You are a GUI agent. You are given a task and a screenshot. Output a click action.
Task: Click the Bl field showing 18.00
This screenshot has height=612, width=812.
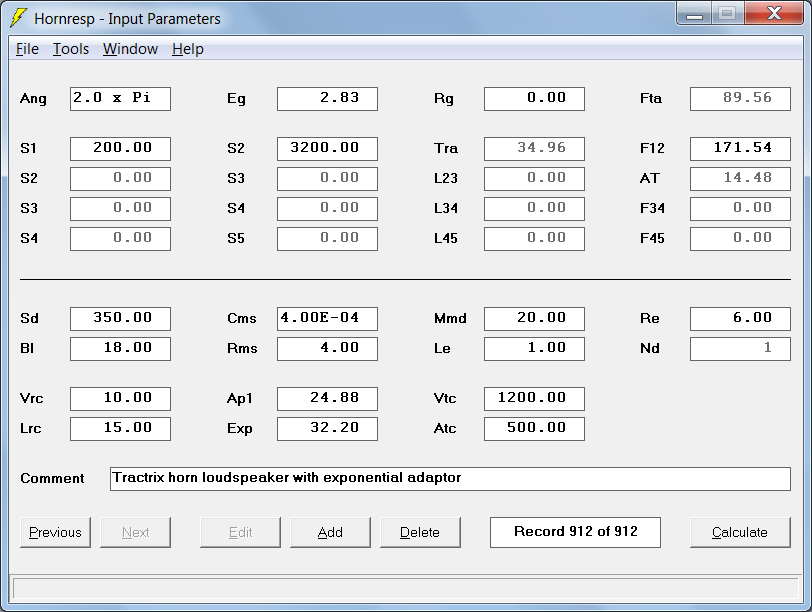(x=120, y=349)
